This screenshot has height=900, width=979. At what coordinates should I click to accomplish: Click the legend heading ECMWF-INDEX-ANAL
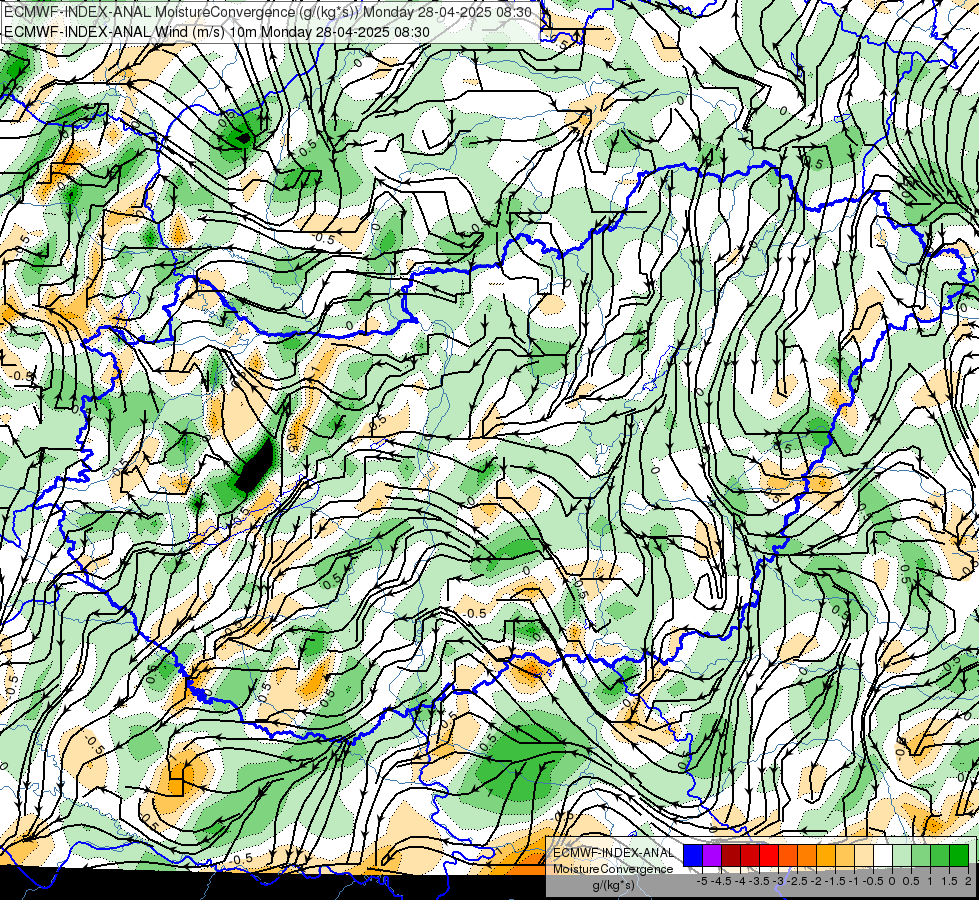point(614,853)
